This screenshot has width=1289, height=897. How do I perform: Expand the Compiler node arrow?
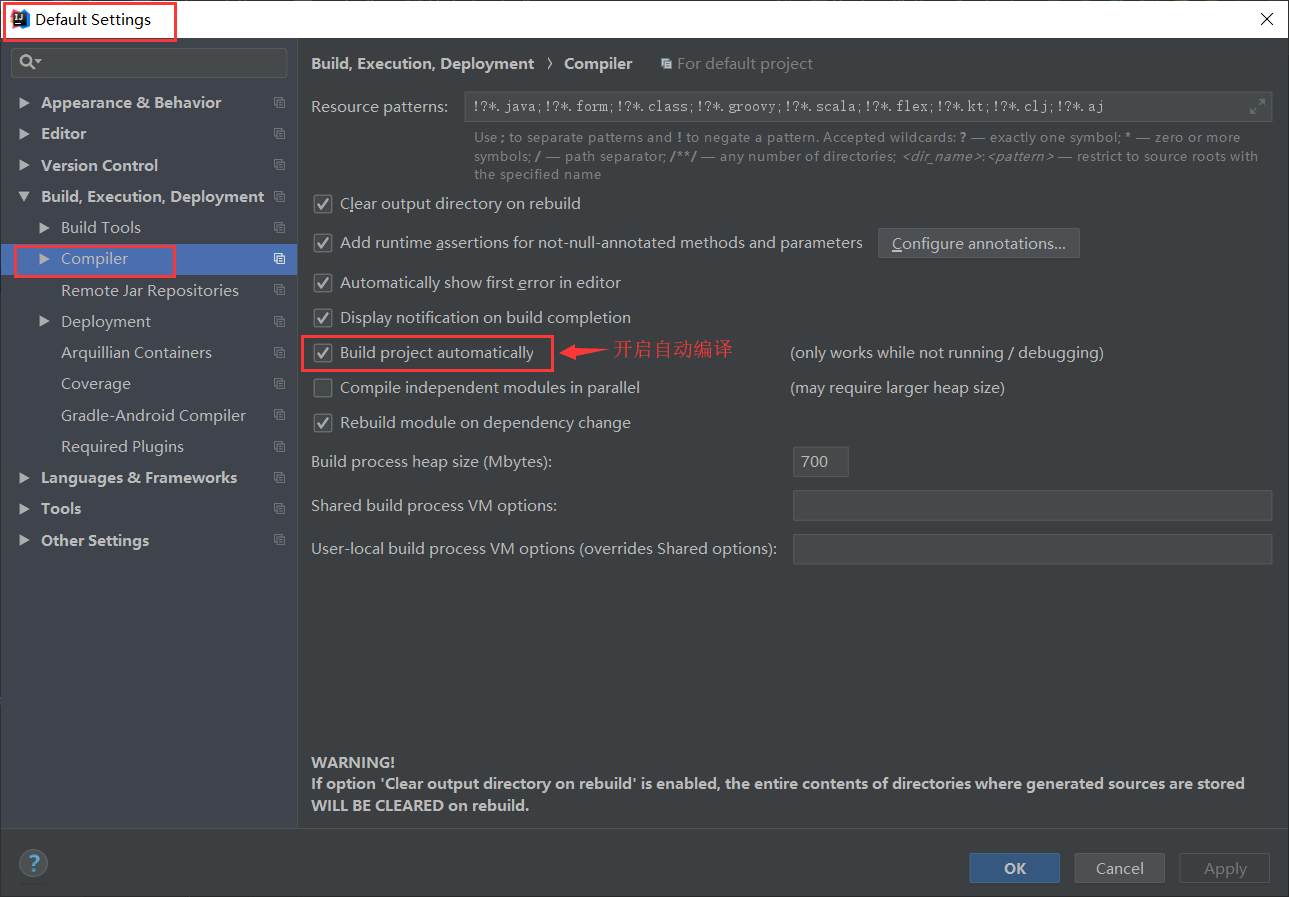pyautogui.click(x=45, y=259)
